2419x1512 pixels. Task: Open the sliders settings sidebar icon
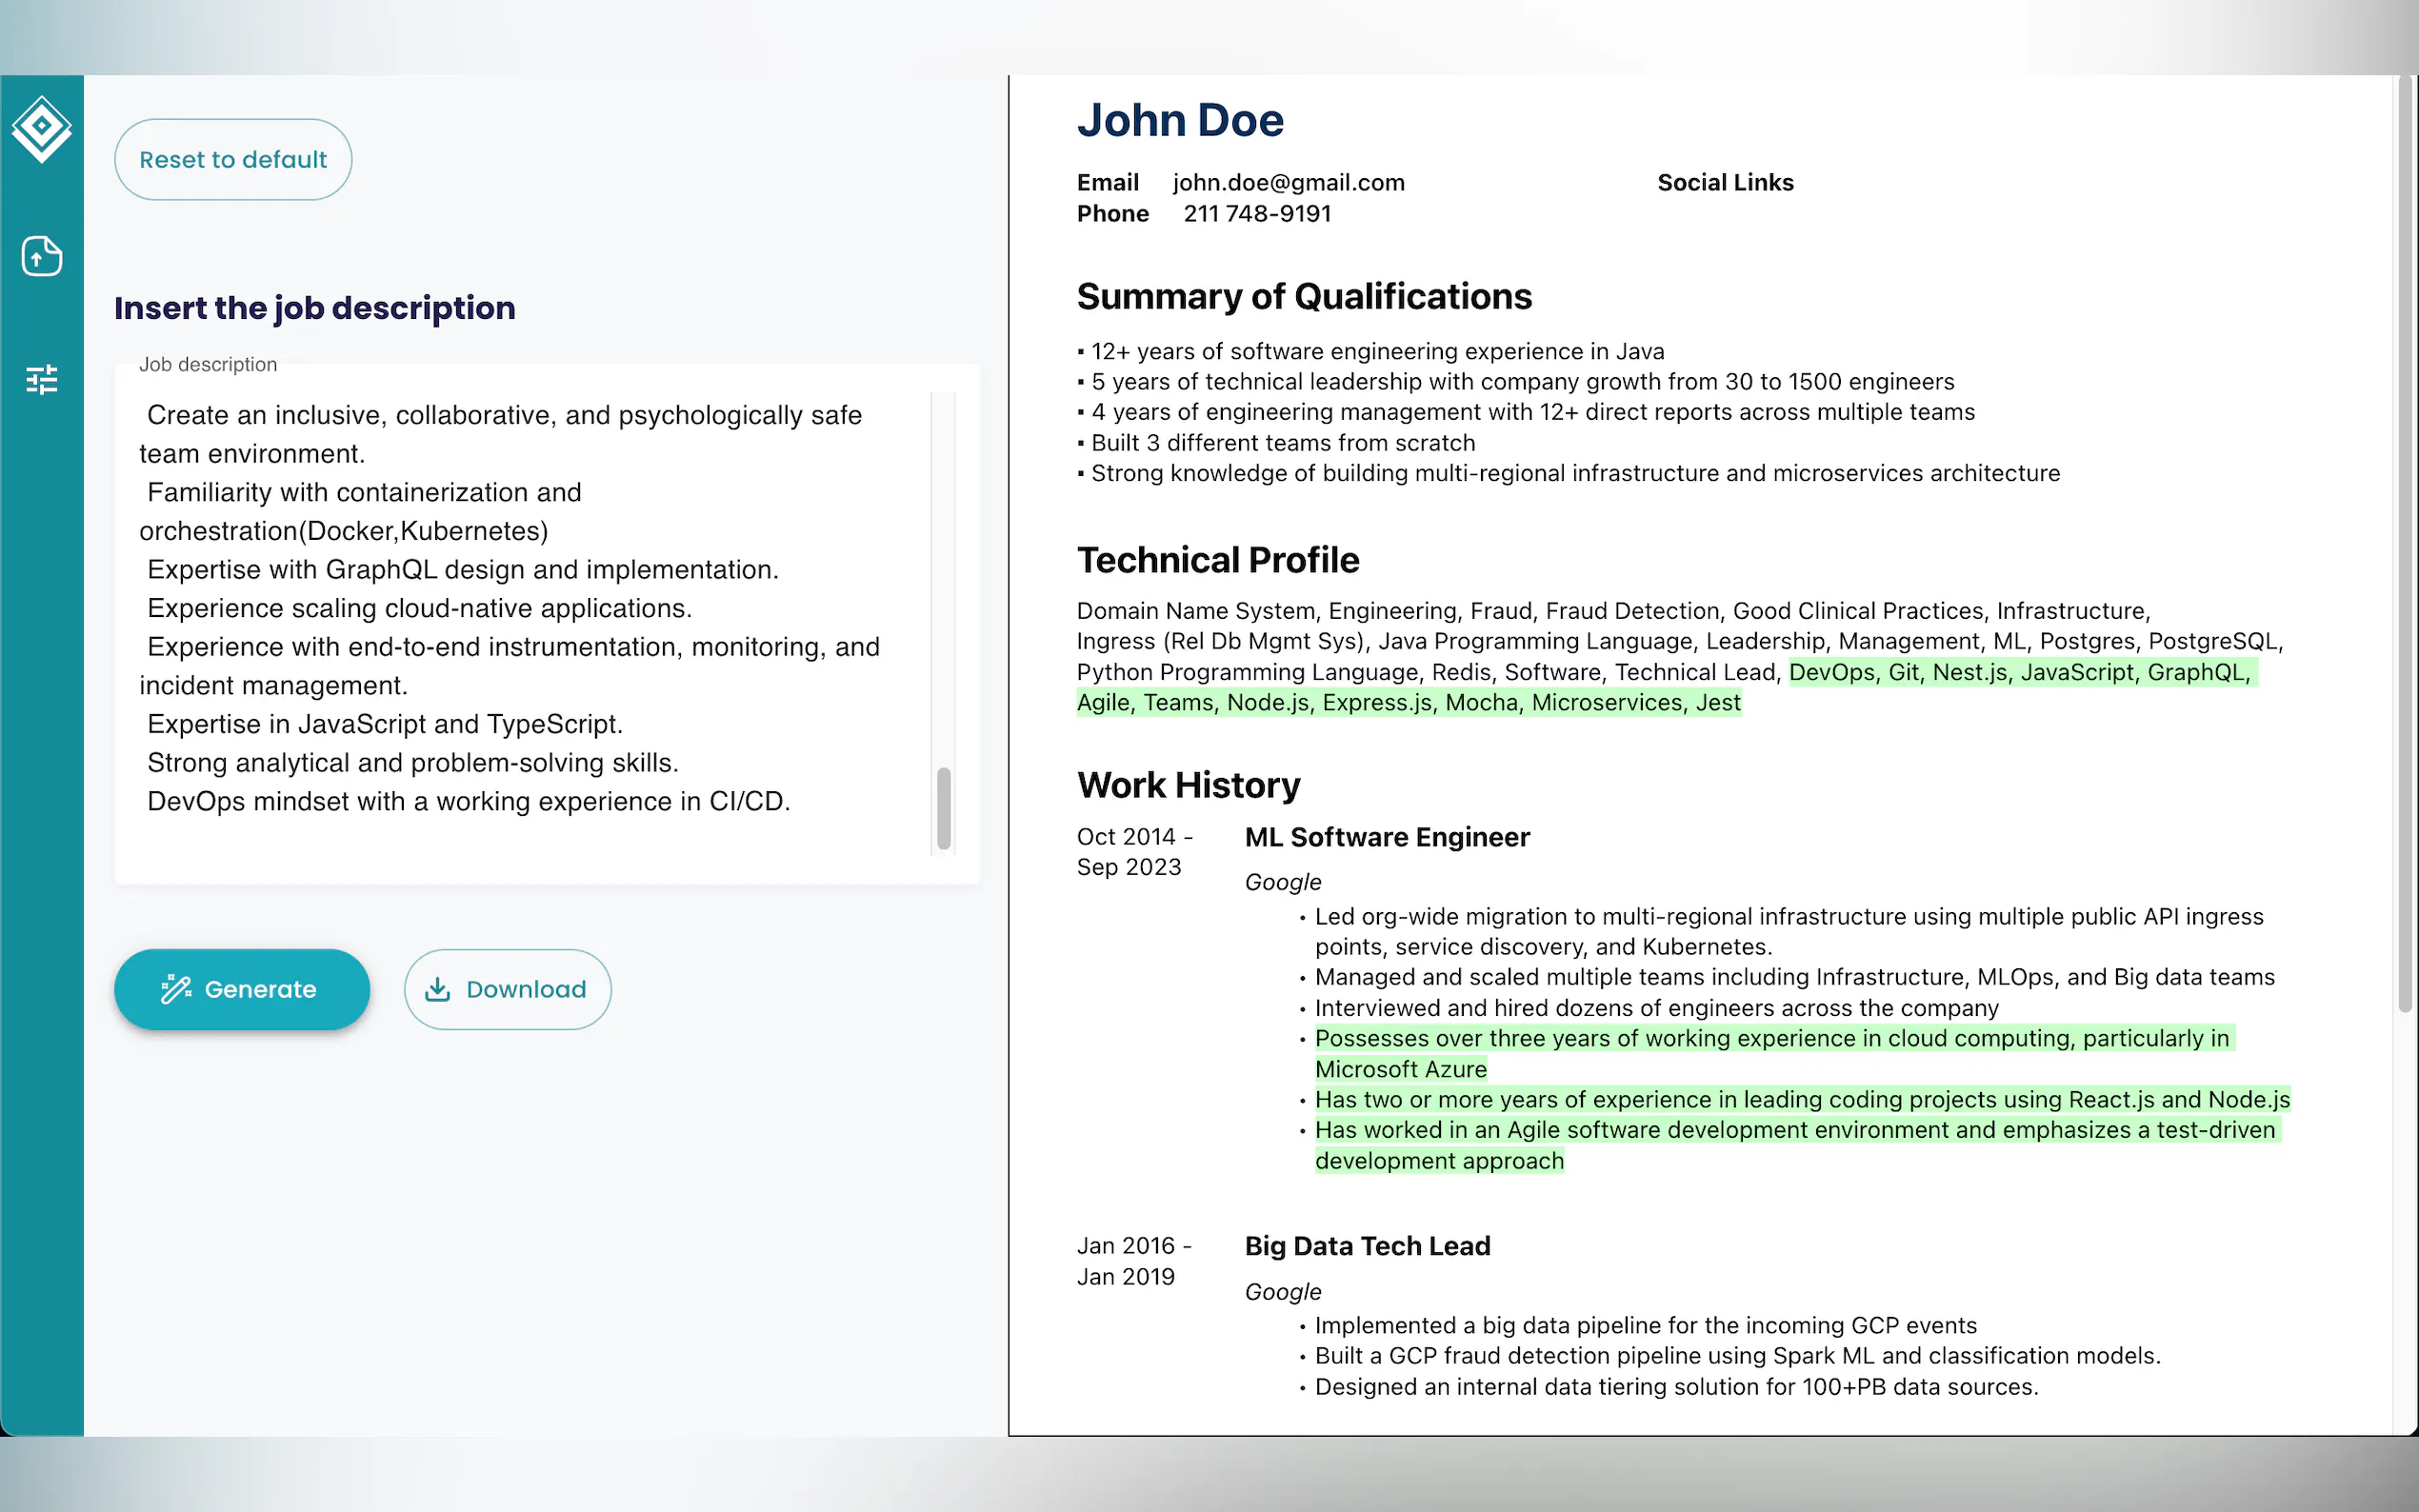pyautogui.click(x=41, y=379)
